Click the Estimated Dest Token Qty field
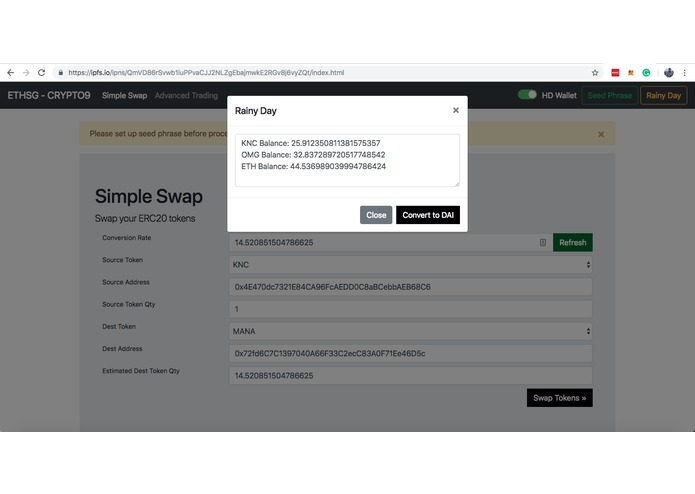This screenshot has height=494, width=695. pyautogui.click(x=410, y=375)
